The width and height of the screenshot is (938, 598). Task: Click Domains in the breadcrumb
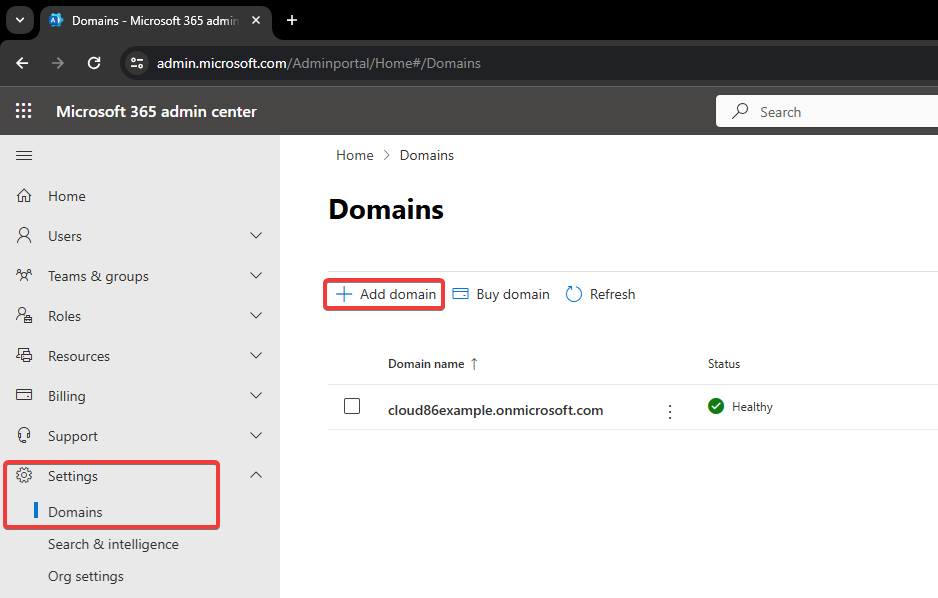(x=427, y=155)
